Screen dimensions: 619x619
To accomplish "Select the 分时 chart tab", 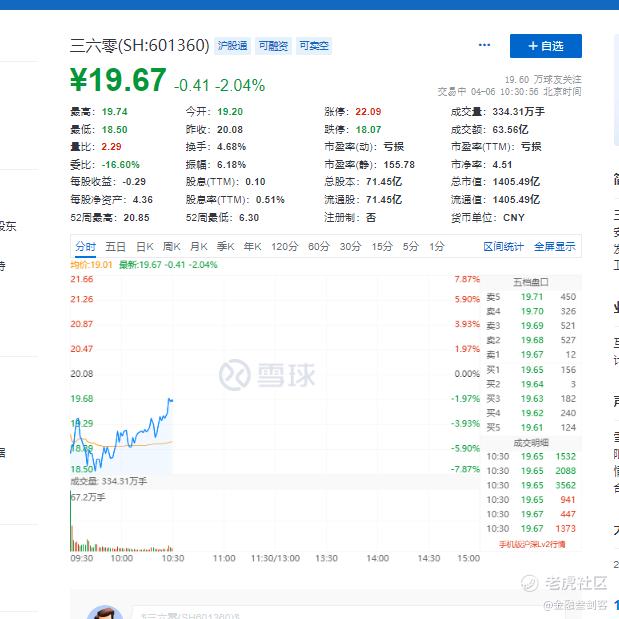I will click(x=86, y=247).
